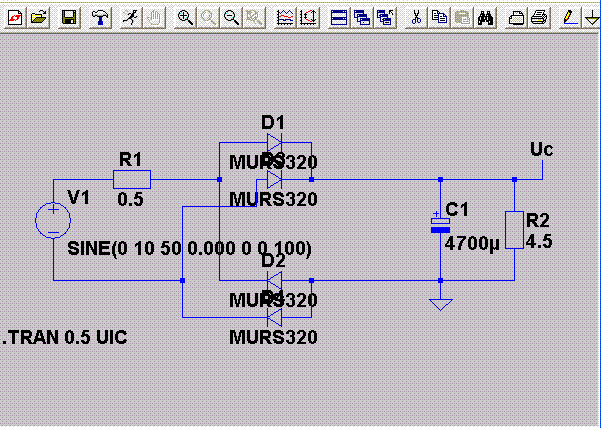Image resolution: width=601 pixels, height=428 pixels.
Task: Click the zoom out magnifier icon
Action: pyautogui.click(x=231, y=18)
